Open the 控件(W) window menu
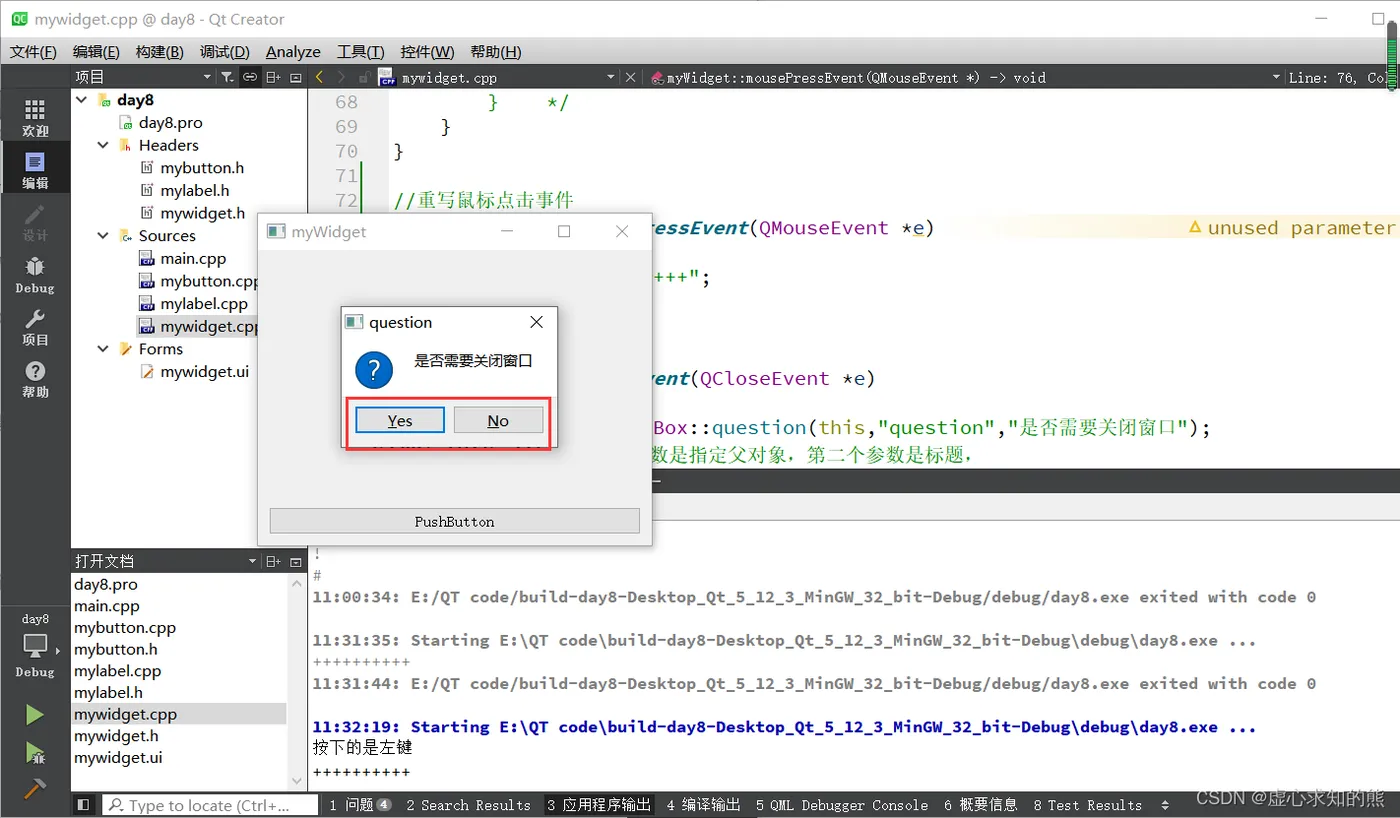 [427, 52]
